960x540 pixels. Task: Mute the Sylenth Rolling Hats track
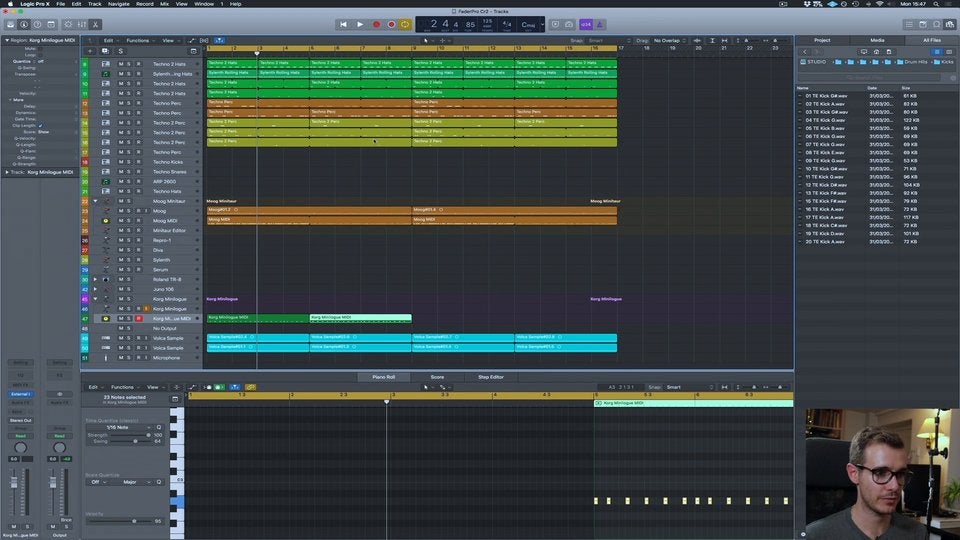[x=120, y=73]
